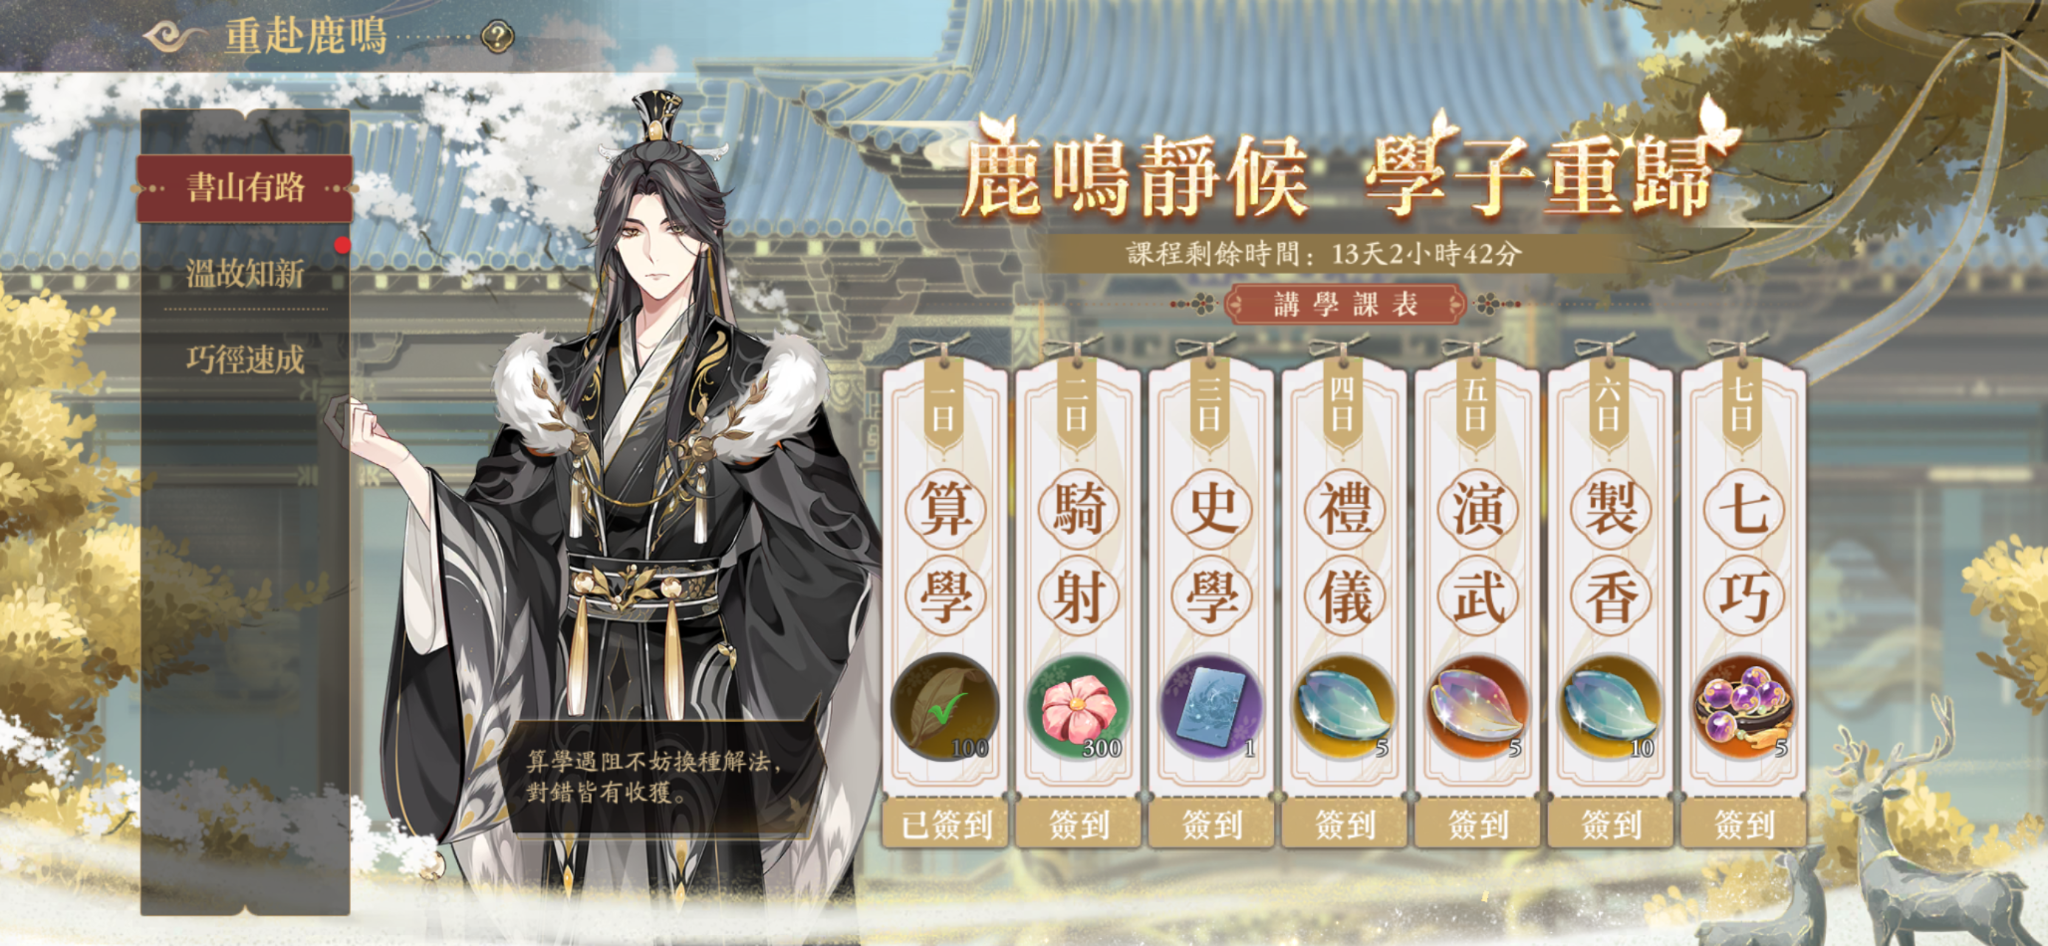Switch to the 溫故知新 tab
Screen dimensions: 2048x946
(245, 273)
